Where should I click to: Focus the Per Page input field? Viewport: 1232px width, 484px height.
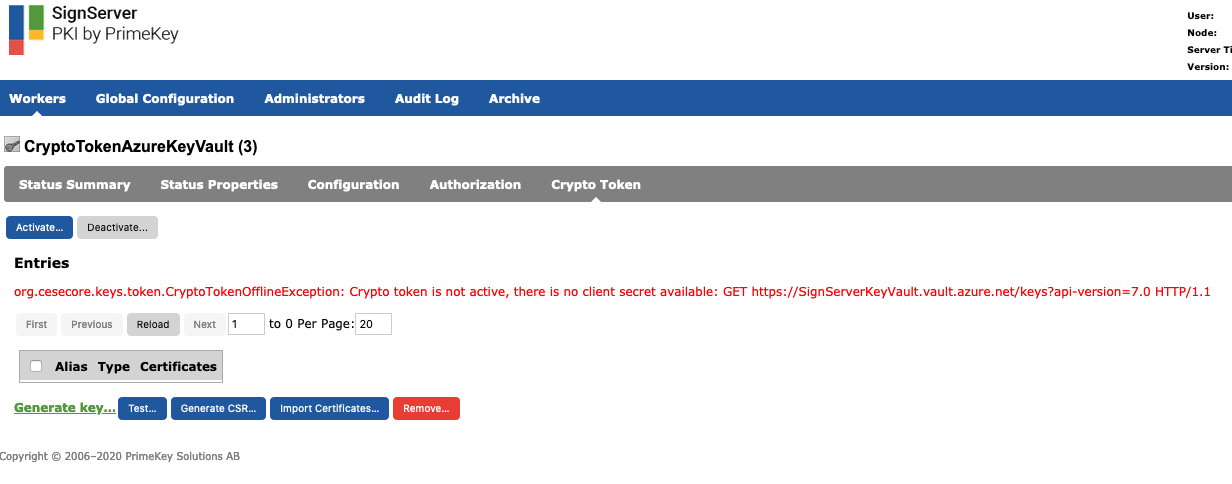point(373,324)
